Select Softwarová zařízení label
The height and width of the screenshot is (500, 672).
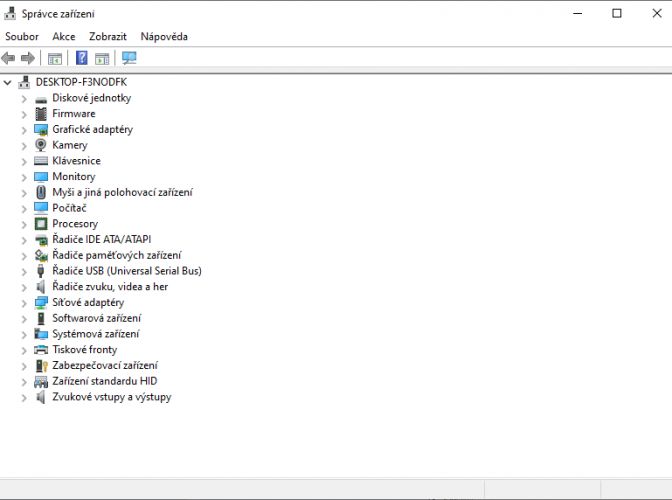click(96, 318)
